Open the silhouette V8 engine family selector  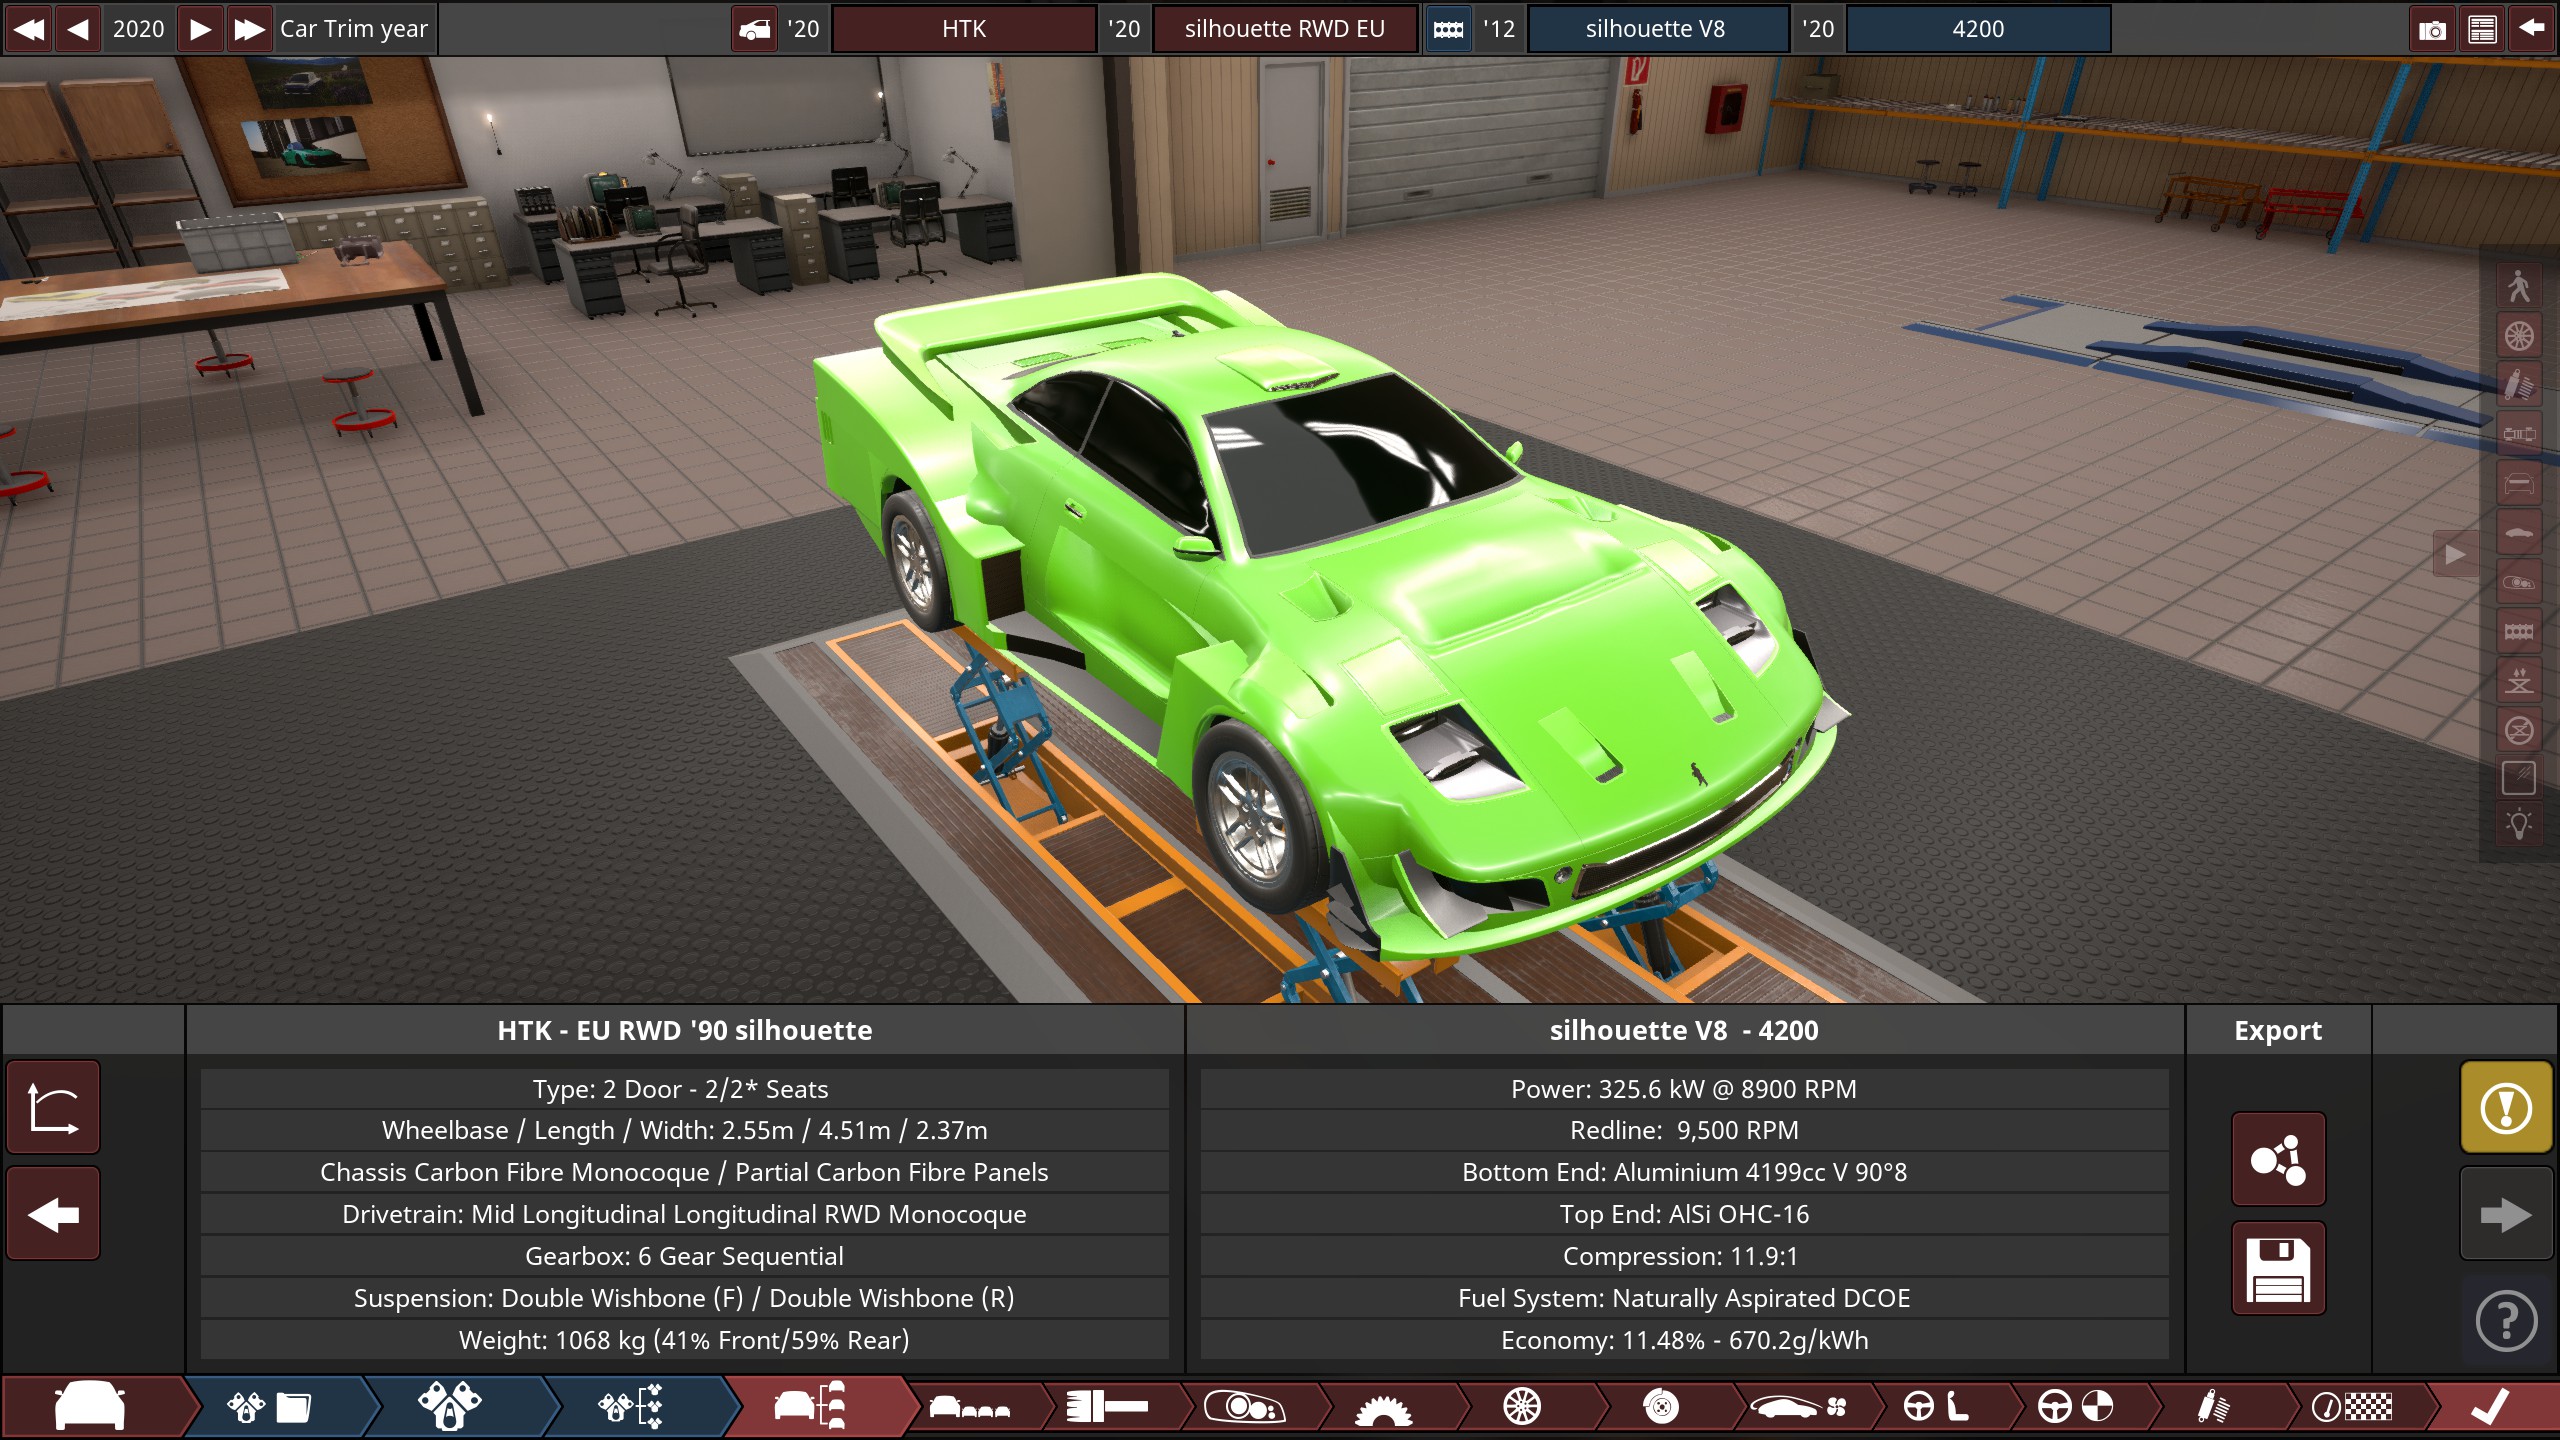(1656, 28)
